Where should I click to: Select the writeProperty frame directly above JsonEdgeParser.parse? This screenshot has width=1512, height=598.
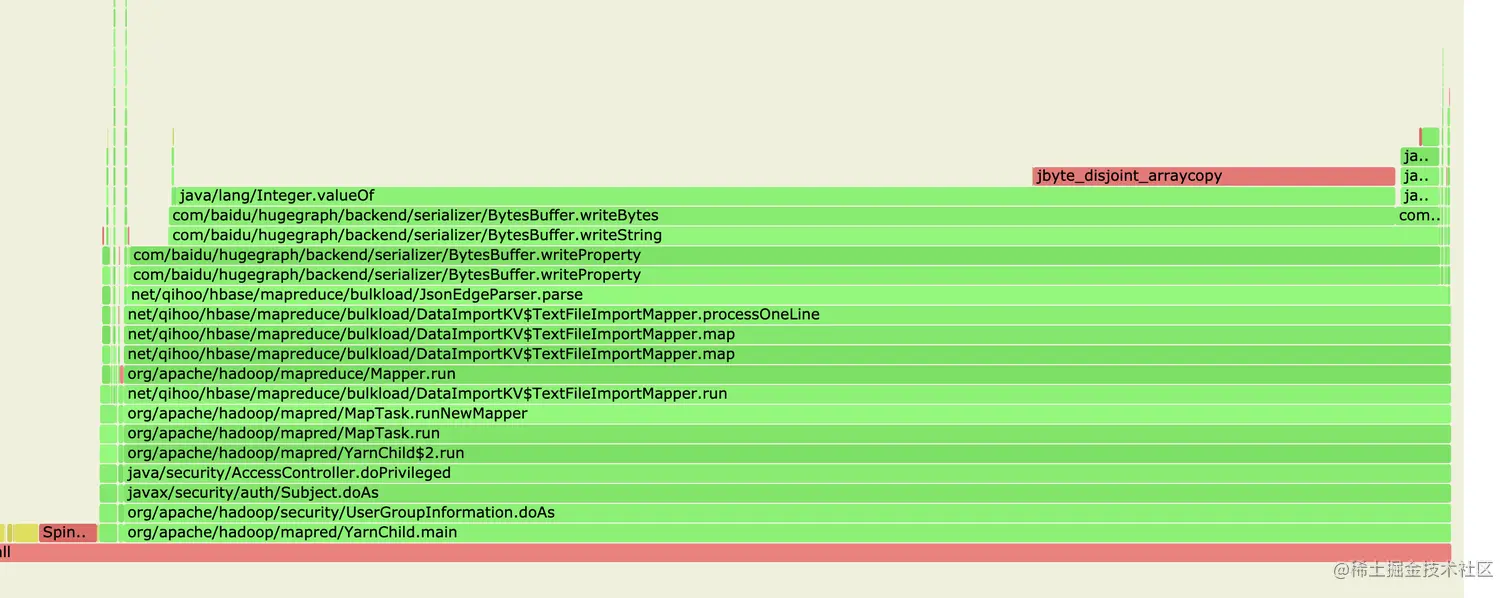click(785, 275)
